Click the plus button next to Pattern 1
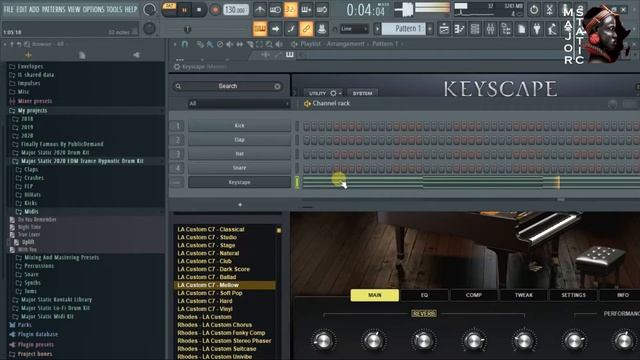Image resolution: width=640 pixels, height=360 pixels. (430, 29)
